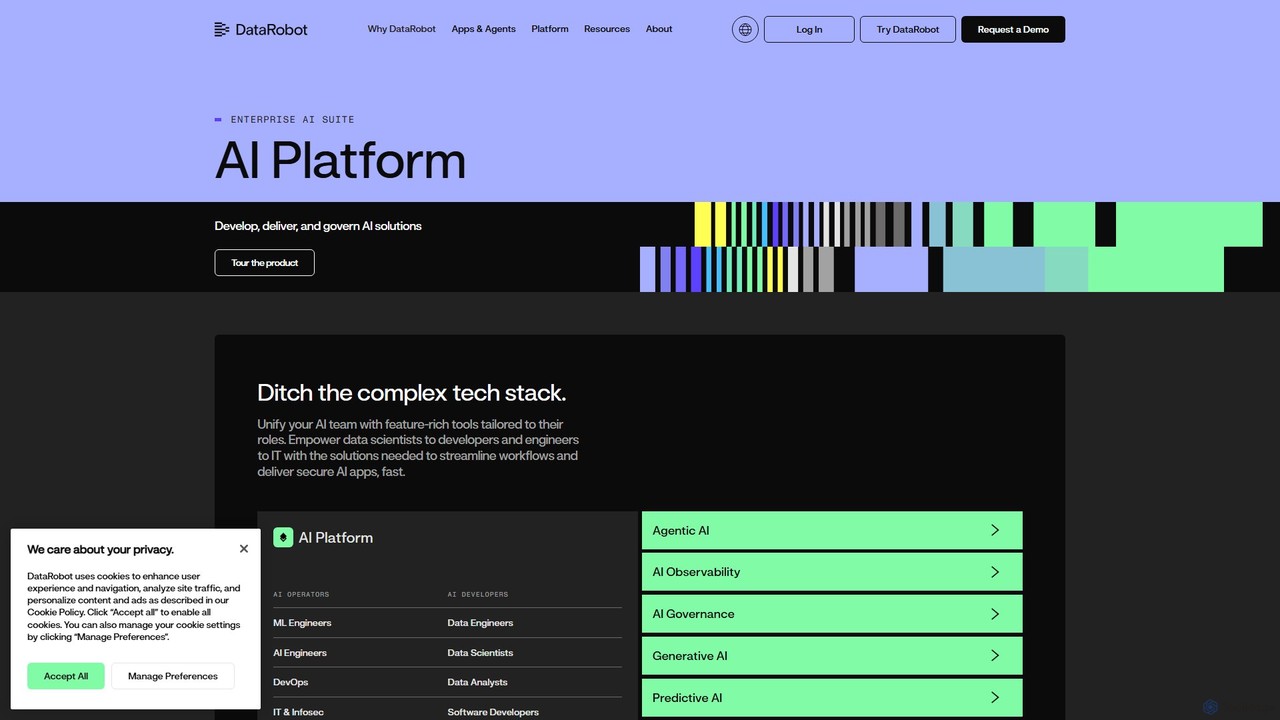This screenshot has height=720, width=1280.
Task: Click the Agentic AI label text
Action: [x=681, y=531]
